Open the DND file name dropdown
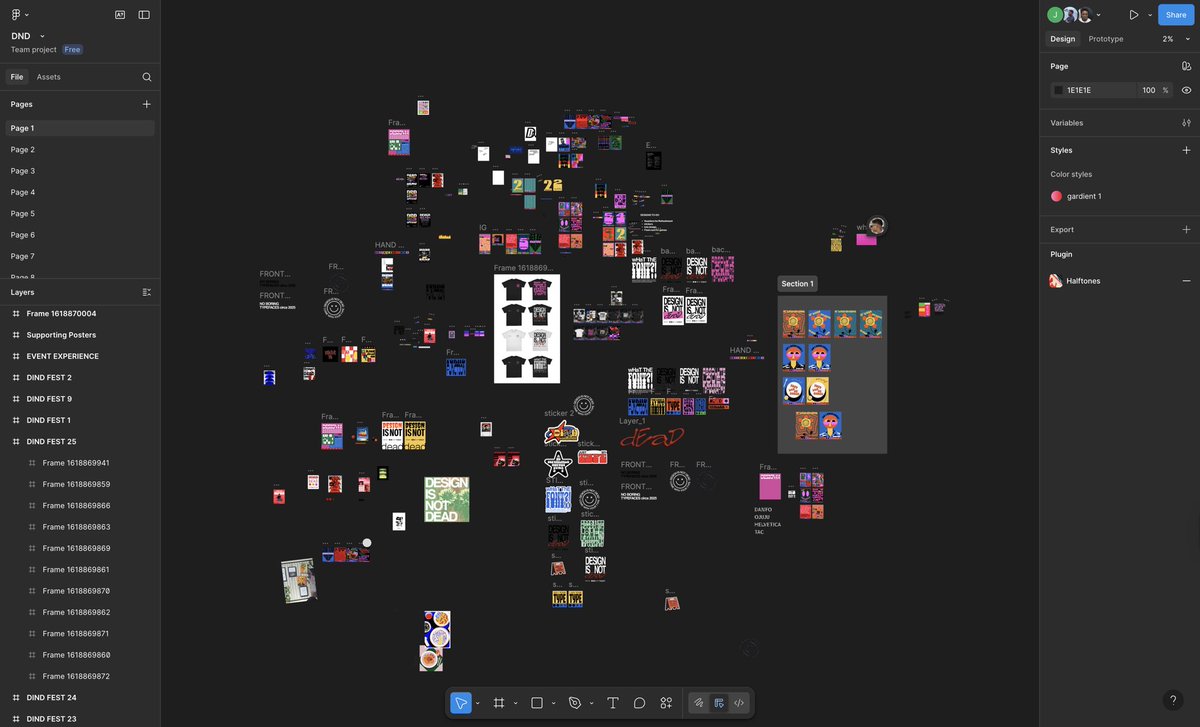Screen dimensions: 1200x727 point(42,36)
